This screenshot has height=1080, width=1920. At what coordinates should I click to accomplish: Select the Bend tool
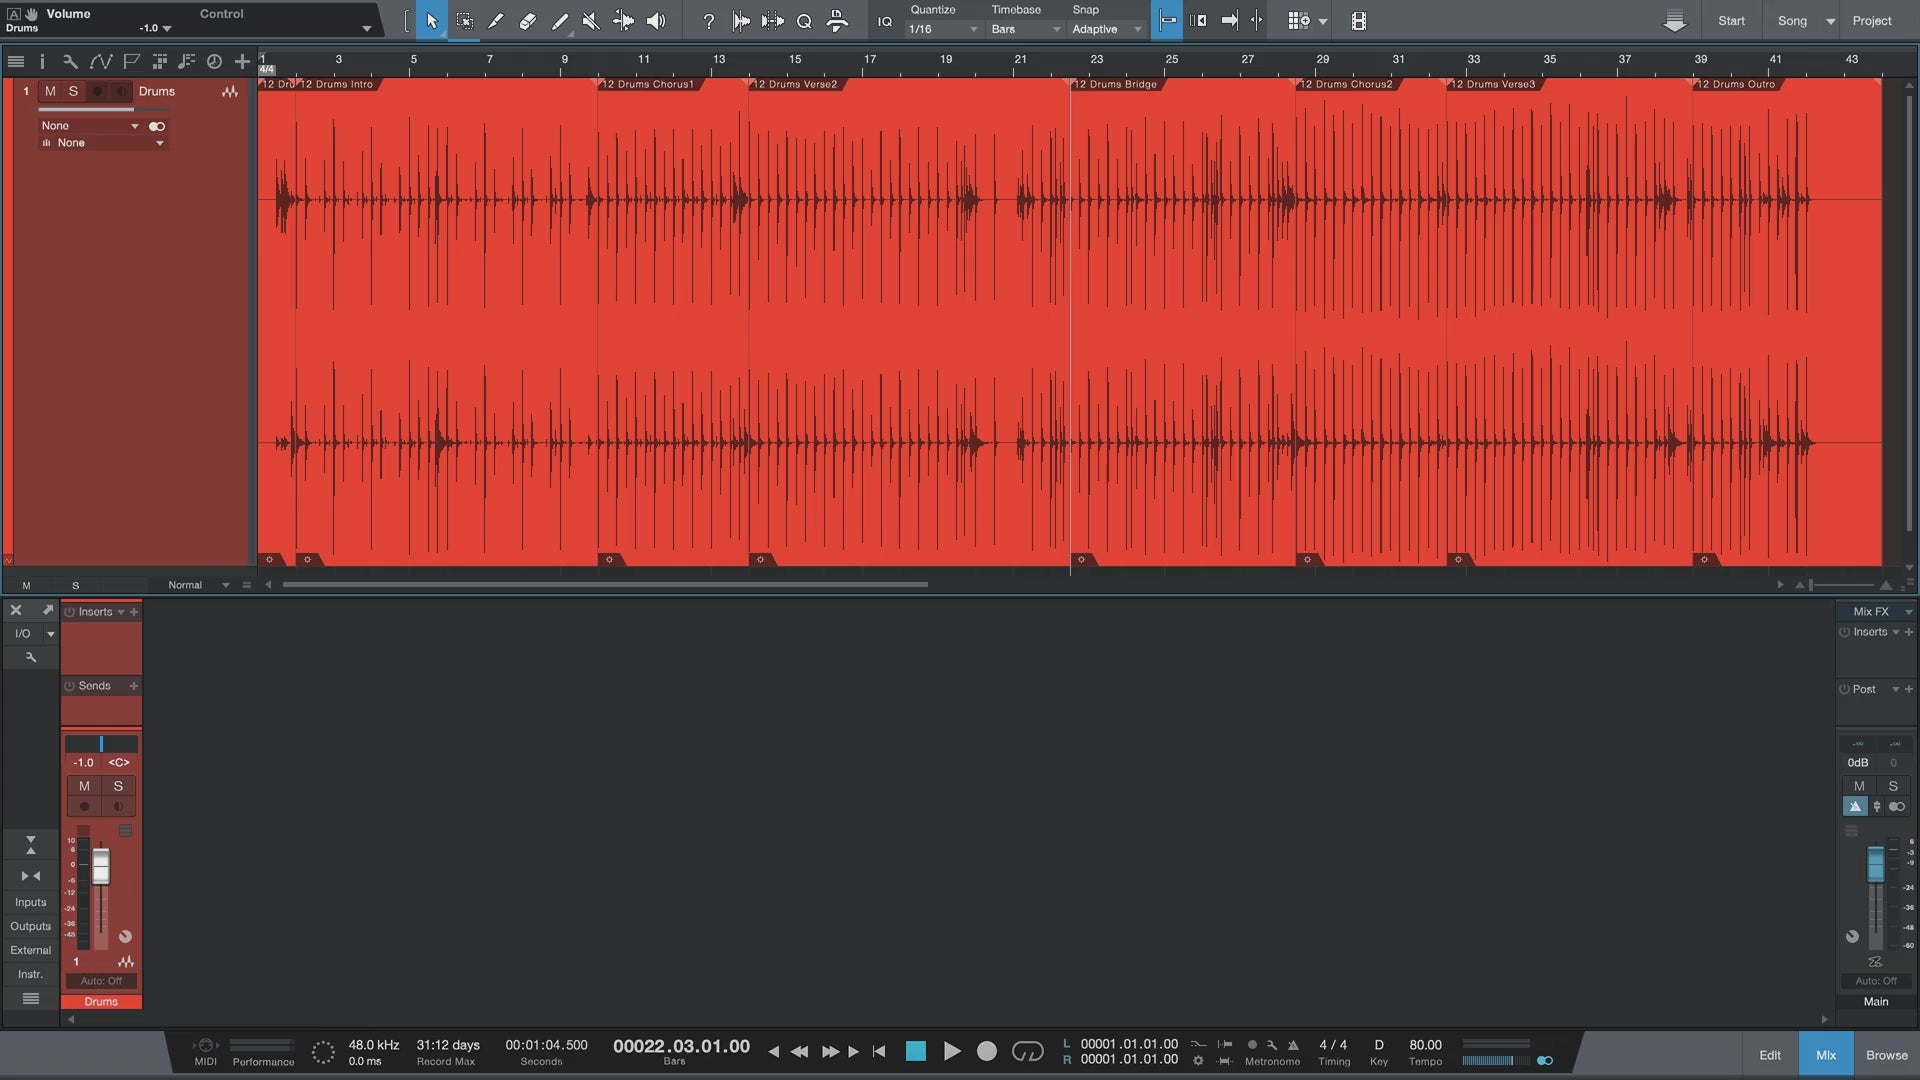pyautogui.click(x=623, y=20)
